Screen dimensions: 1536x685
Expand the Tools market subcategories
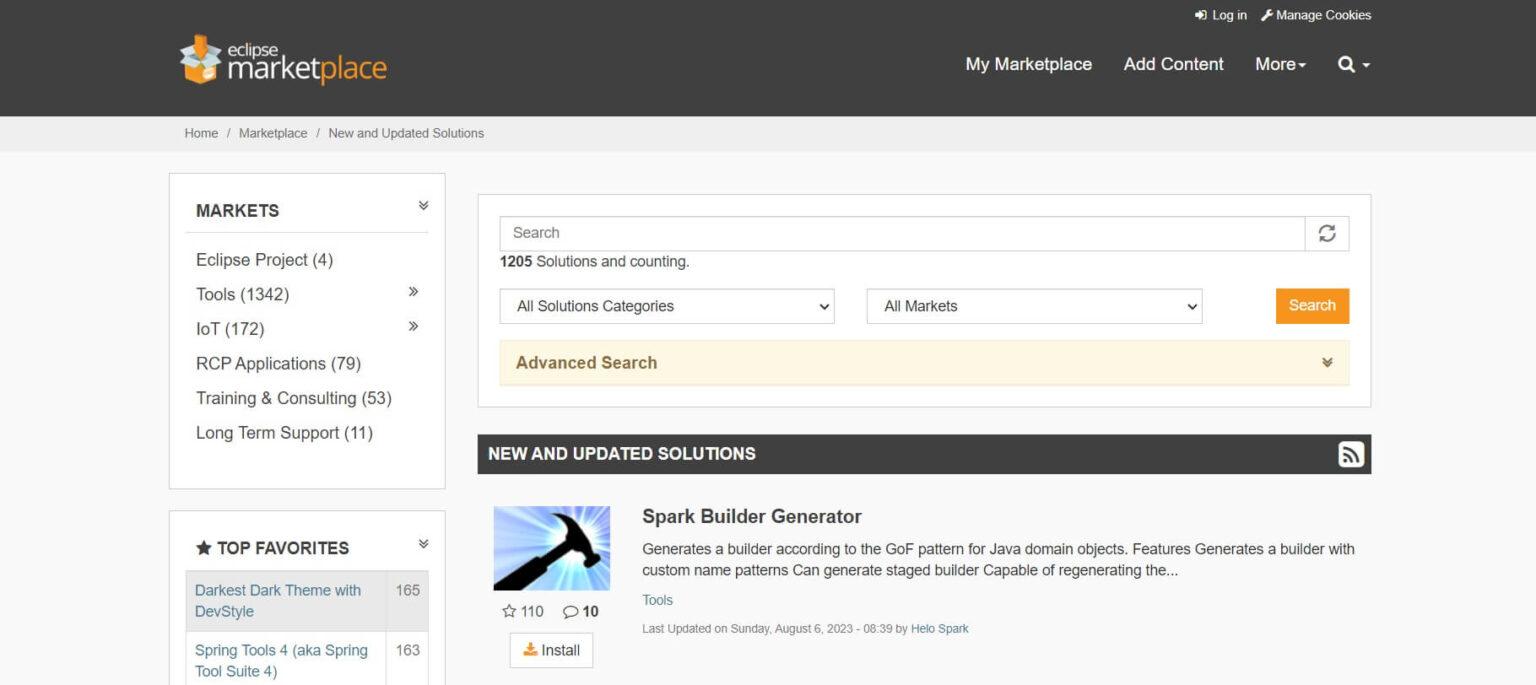pos(413,292)
